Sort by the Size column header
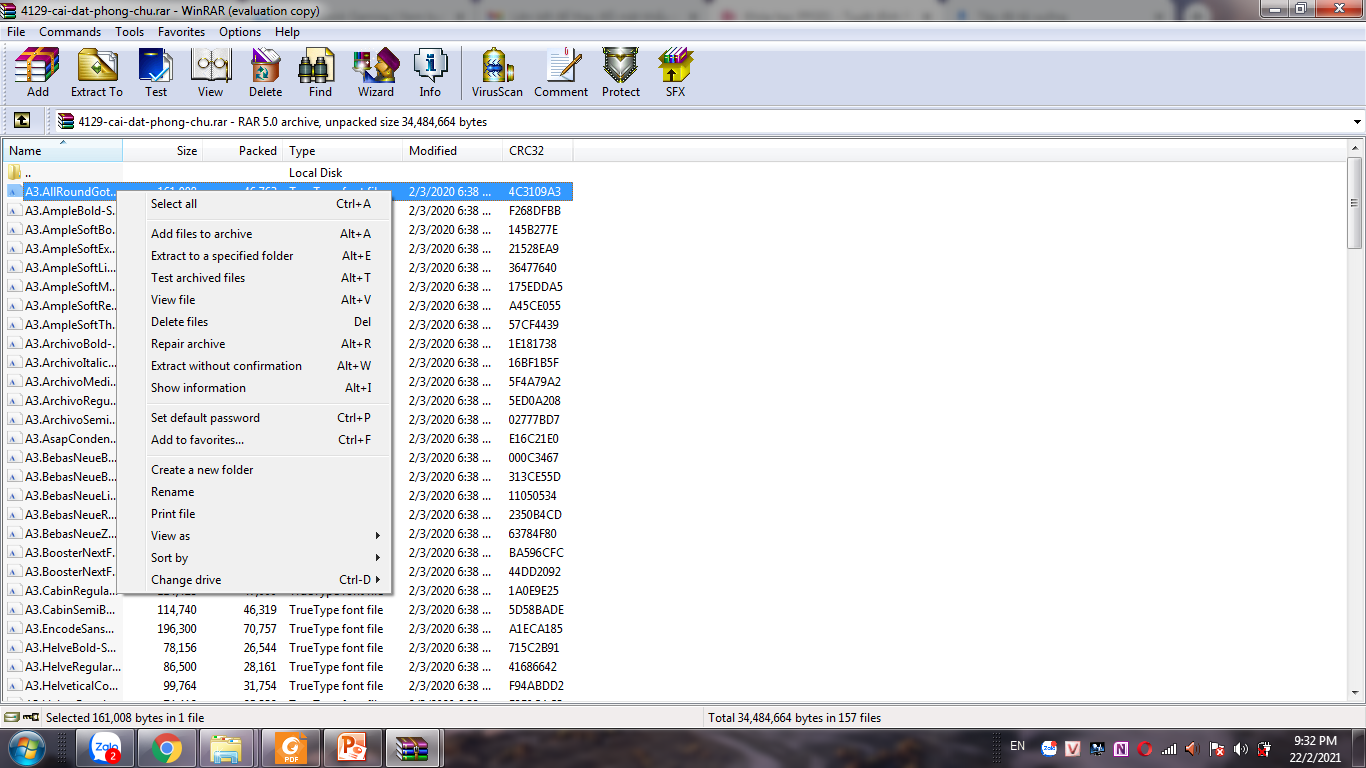The image size is (1366, 768). click(163, 151)
